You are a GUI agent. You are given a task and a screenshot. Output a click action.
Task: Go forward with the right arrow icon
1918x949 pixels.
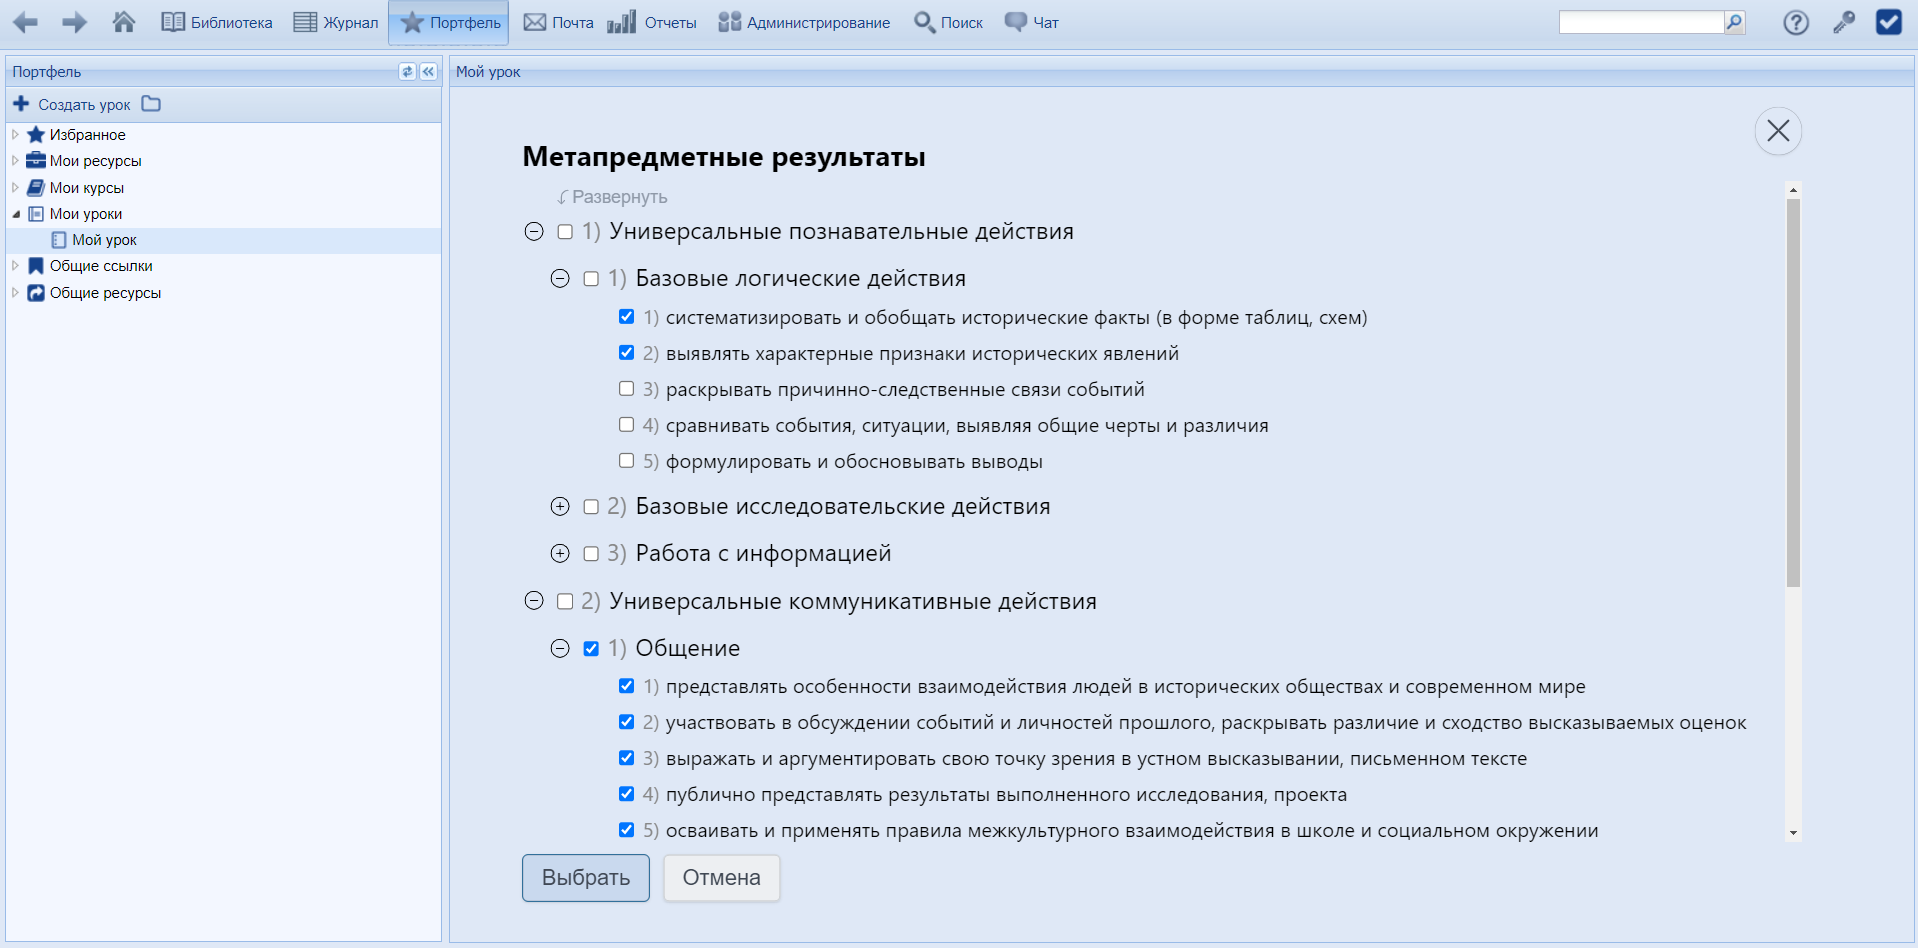(x=74, y=22)
